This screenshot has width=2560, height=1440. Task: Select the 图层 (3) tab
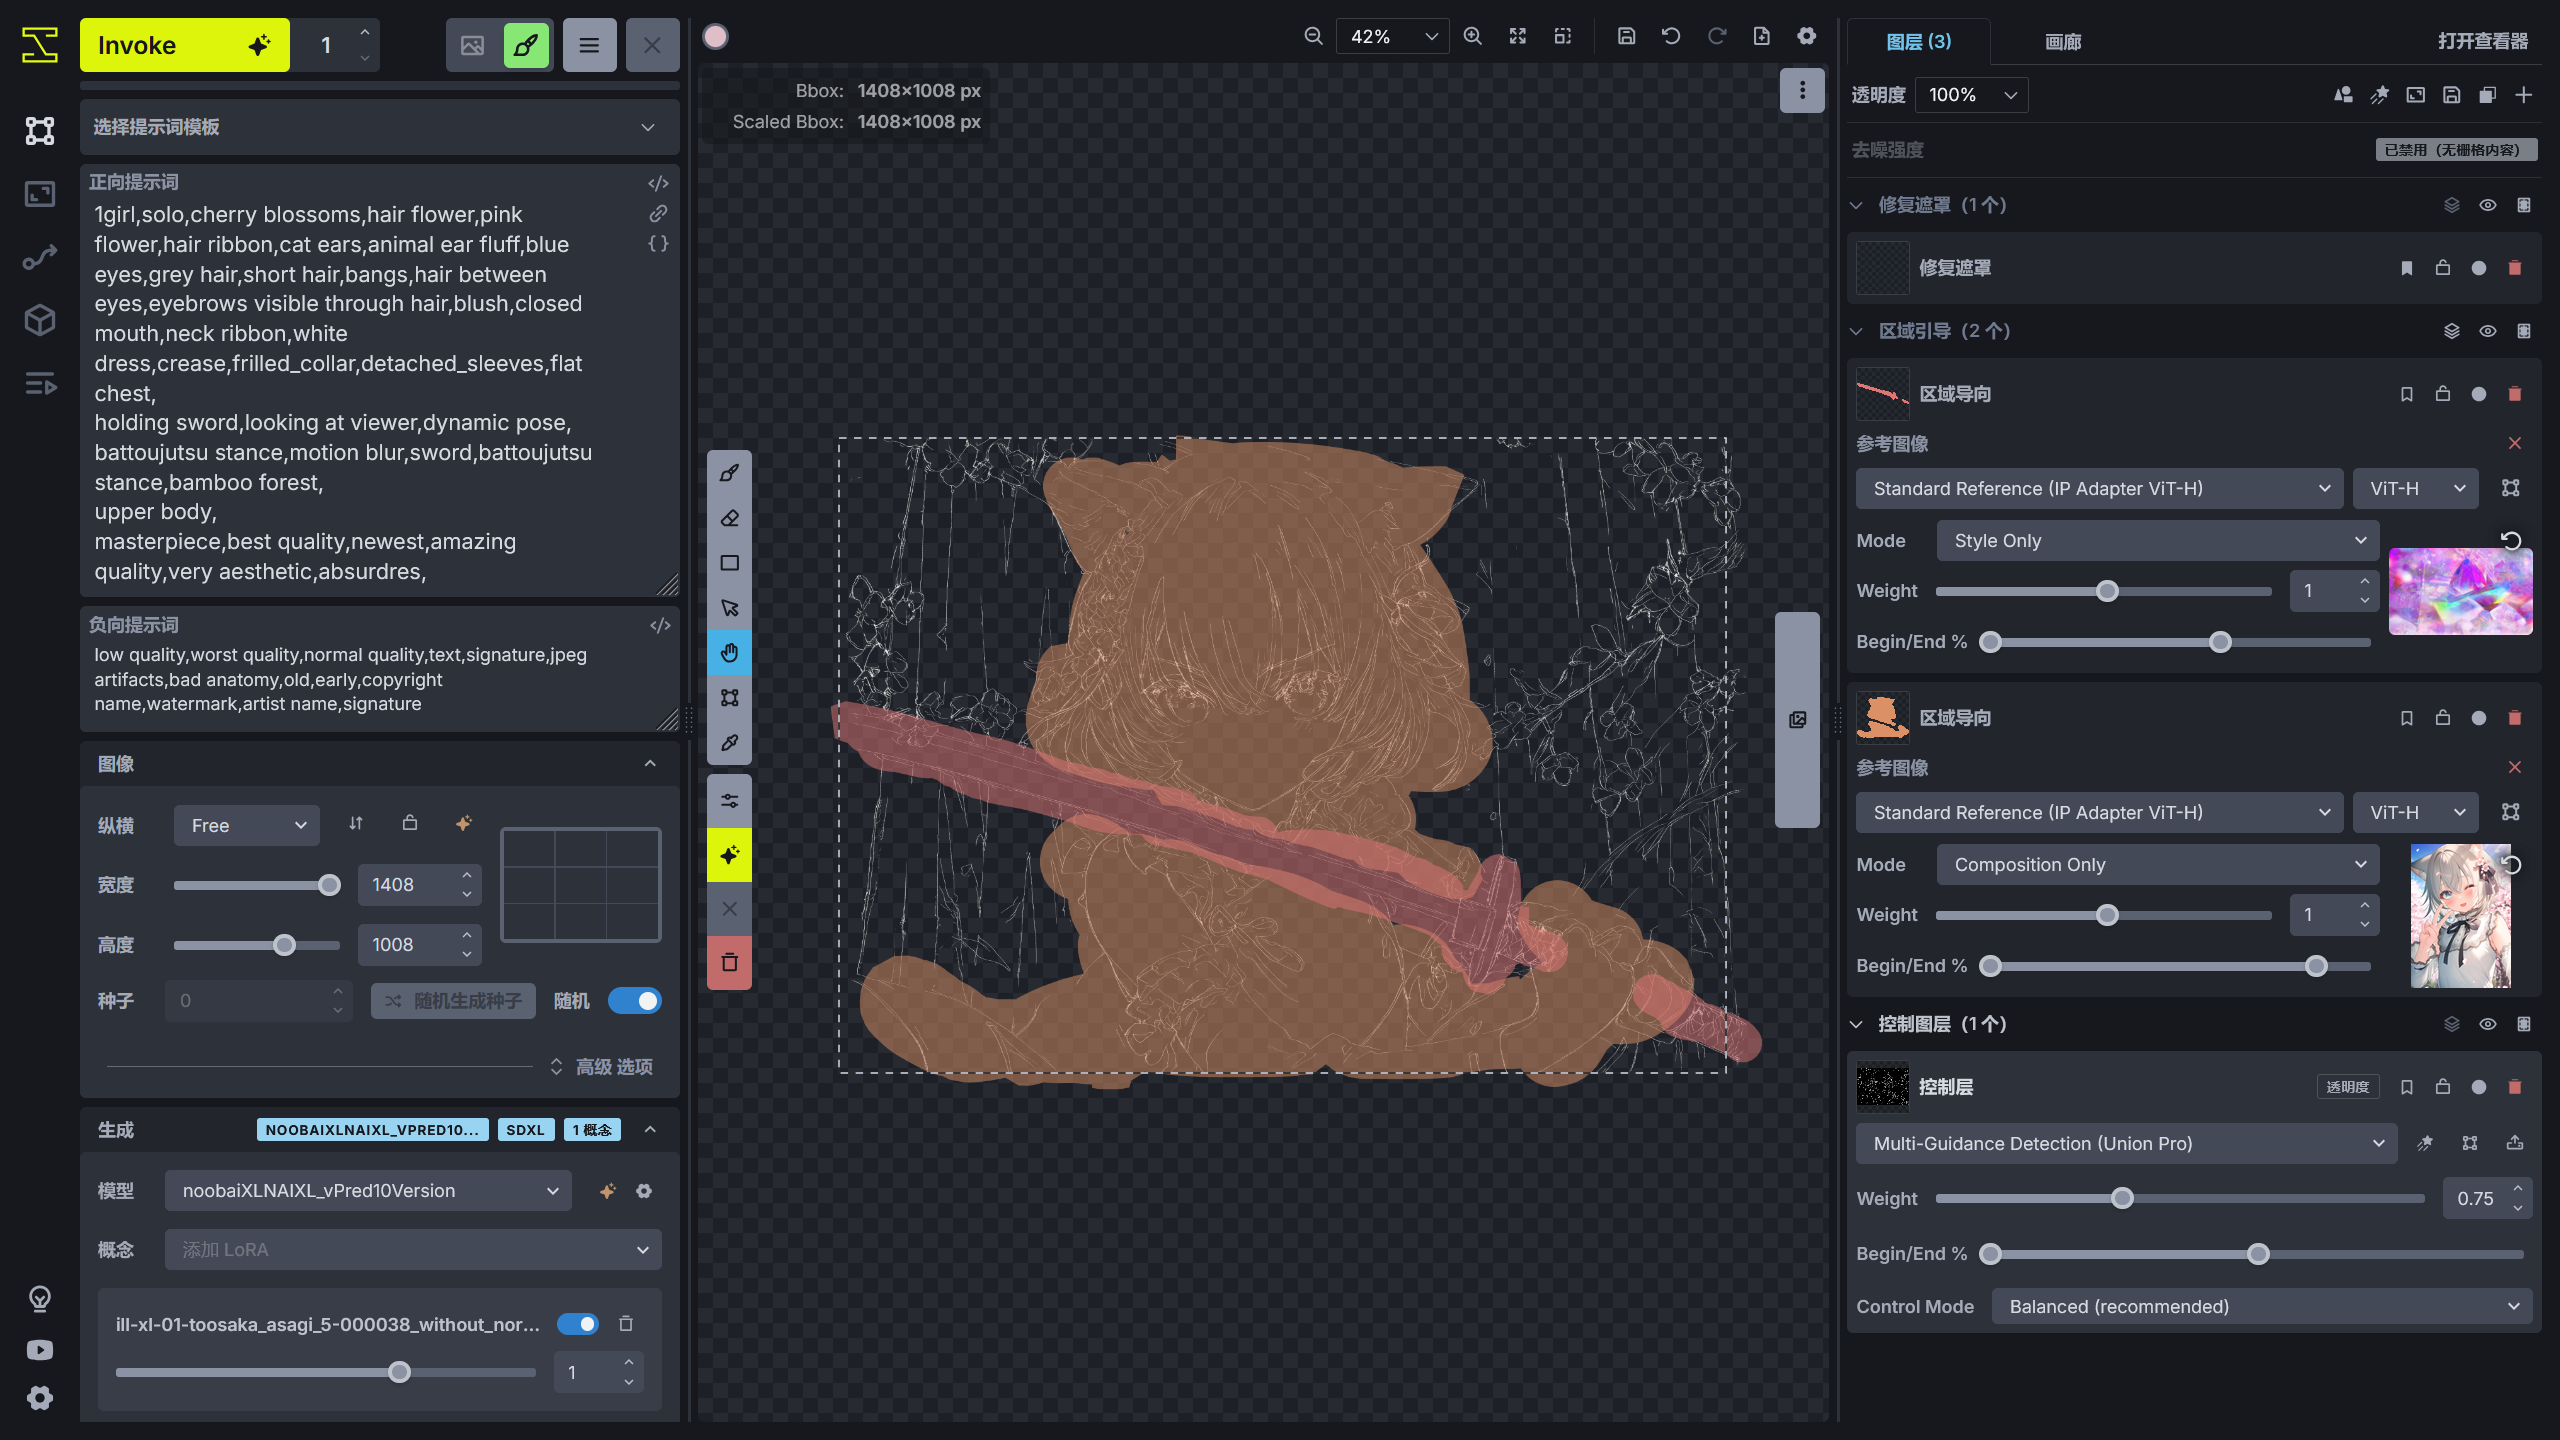pos(1918,41)
